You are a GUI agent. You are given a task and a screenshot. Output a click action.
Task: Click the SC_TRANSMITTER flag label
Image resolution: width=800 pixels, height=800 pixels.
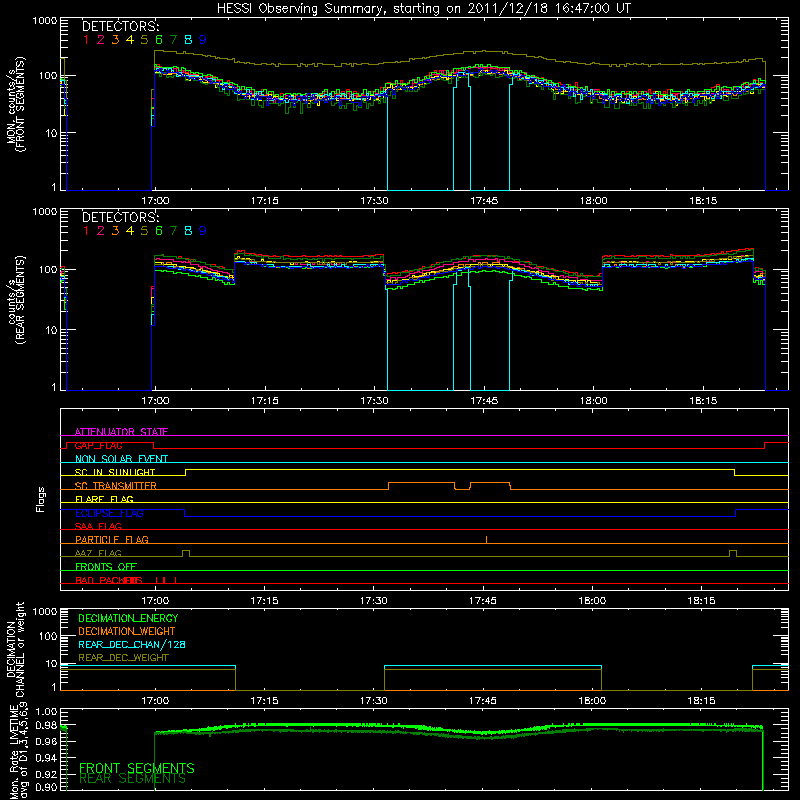tap(116, 486)
